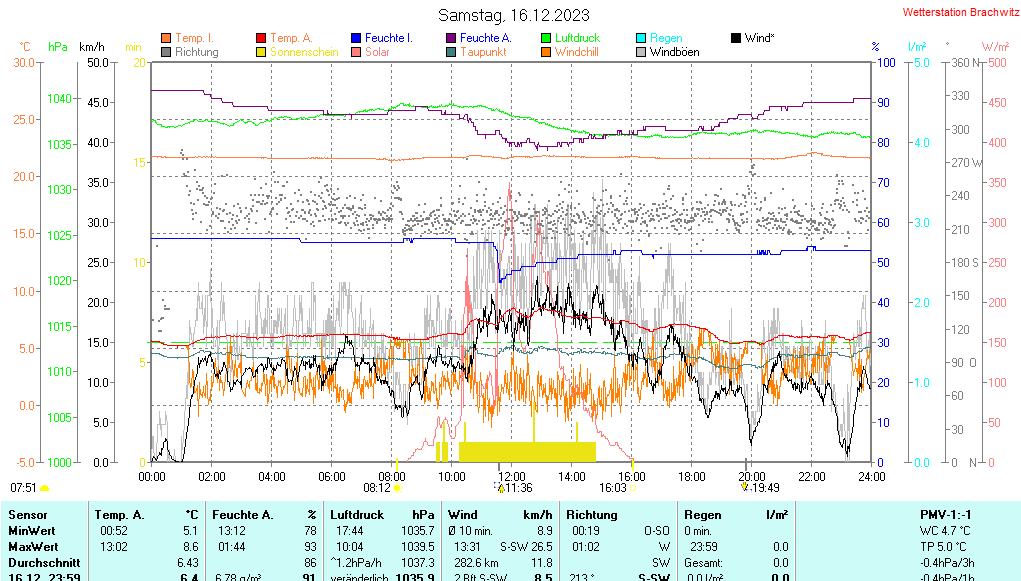
Task: Click the green Luftdruck legend box
Action: click(546, 38)
